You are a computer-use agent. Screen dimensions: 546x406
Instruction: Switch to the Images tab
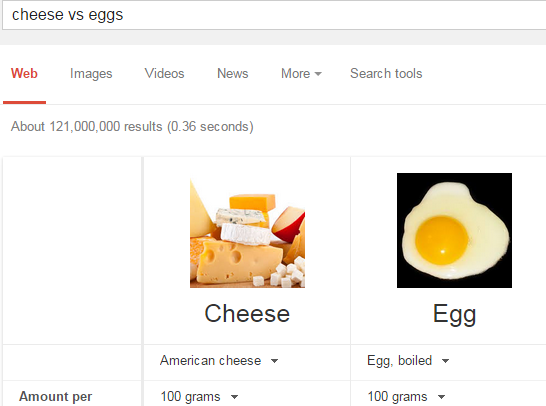point(91,74)
